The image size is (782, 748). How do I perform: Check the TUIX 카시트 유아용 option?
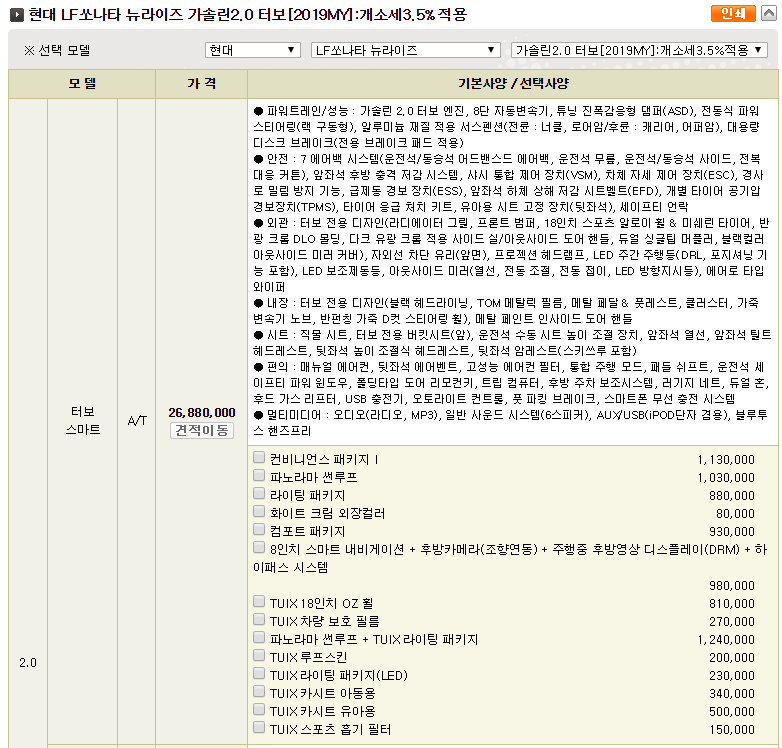click(258, 709)
